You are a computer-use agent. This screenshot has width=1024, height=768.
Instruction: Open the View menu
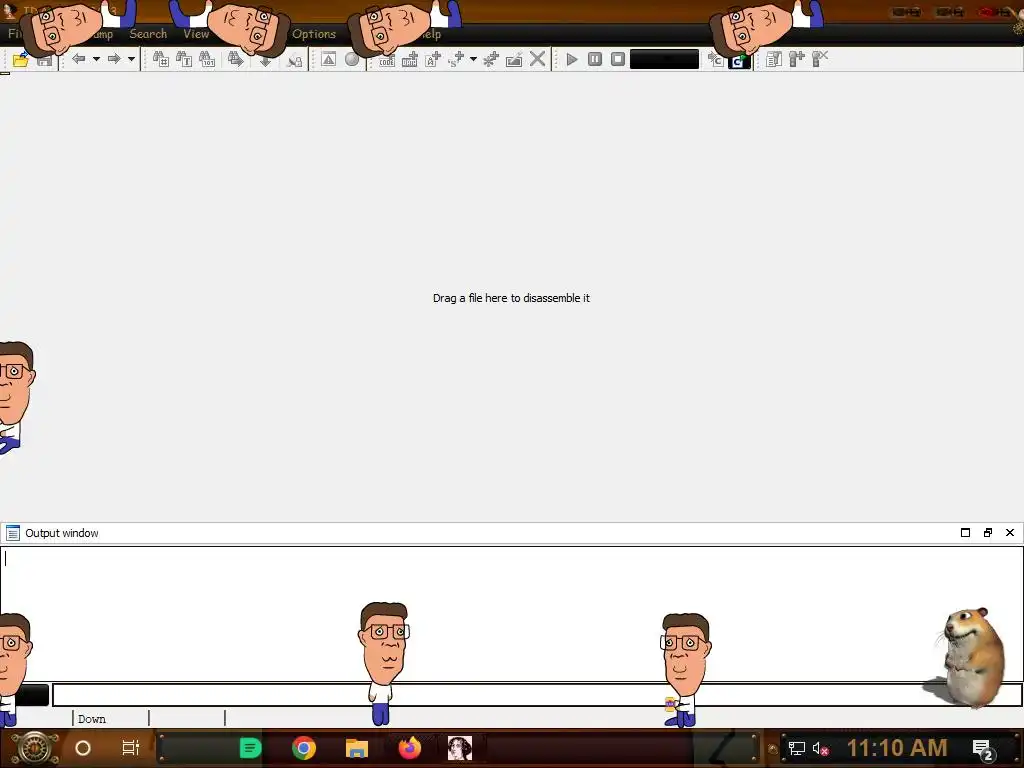click(x=196, y=34)
